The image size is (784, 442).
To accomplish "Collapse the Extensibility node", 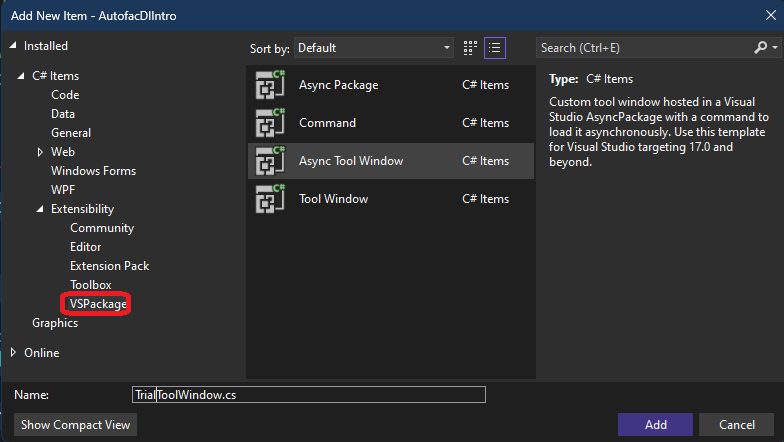I will click(x=40, y=209).
